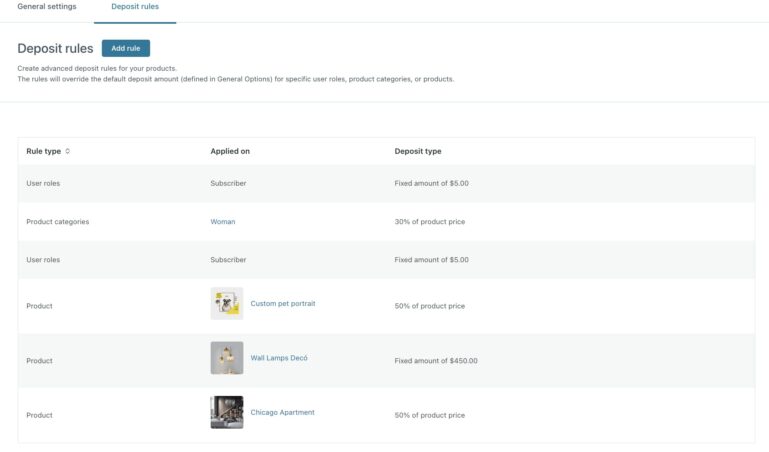Open the Custom pet portrait product thumbnail
Image resolution: width=769 pixels, height=452 pixels.
coord(226,304)
